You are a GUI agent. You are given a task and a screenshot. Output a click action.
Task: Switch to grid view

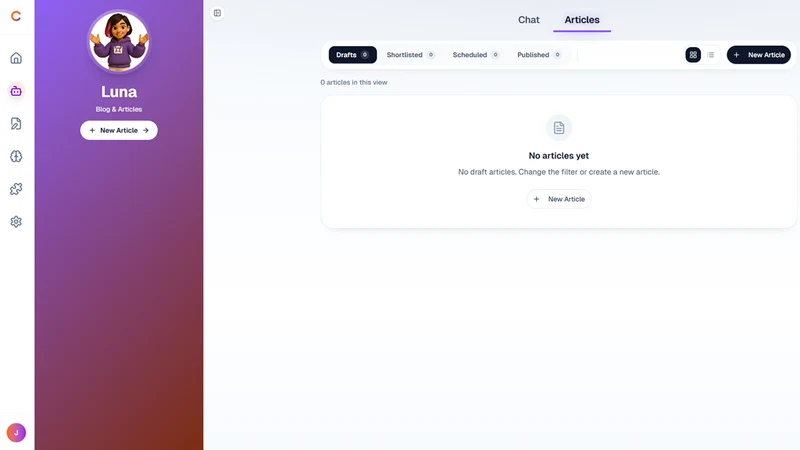[x=693, y=55]
